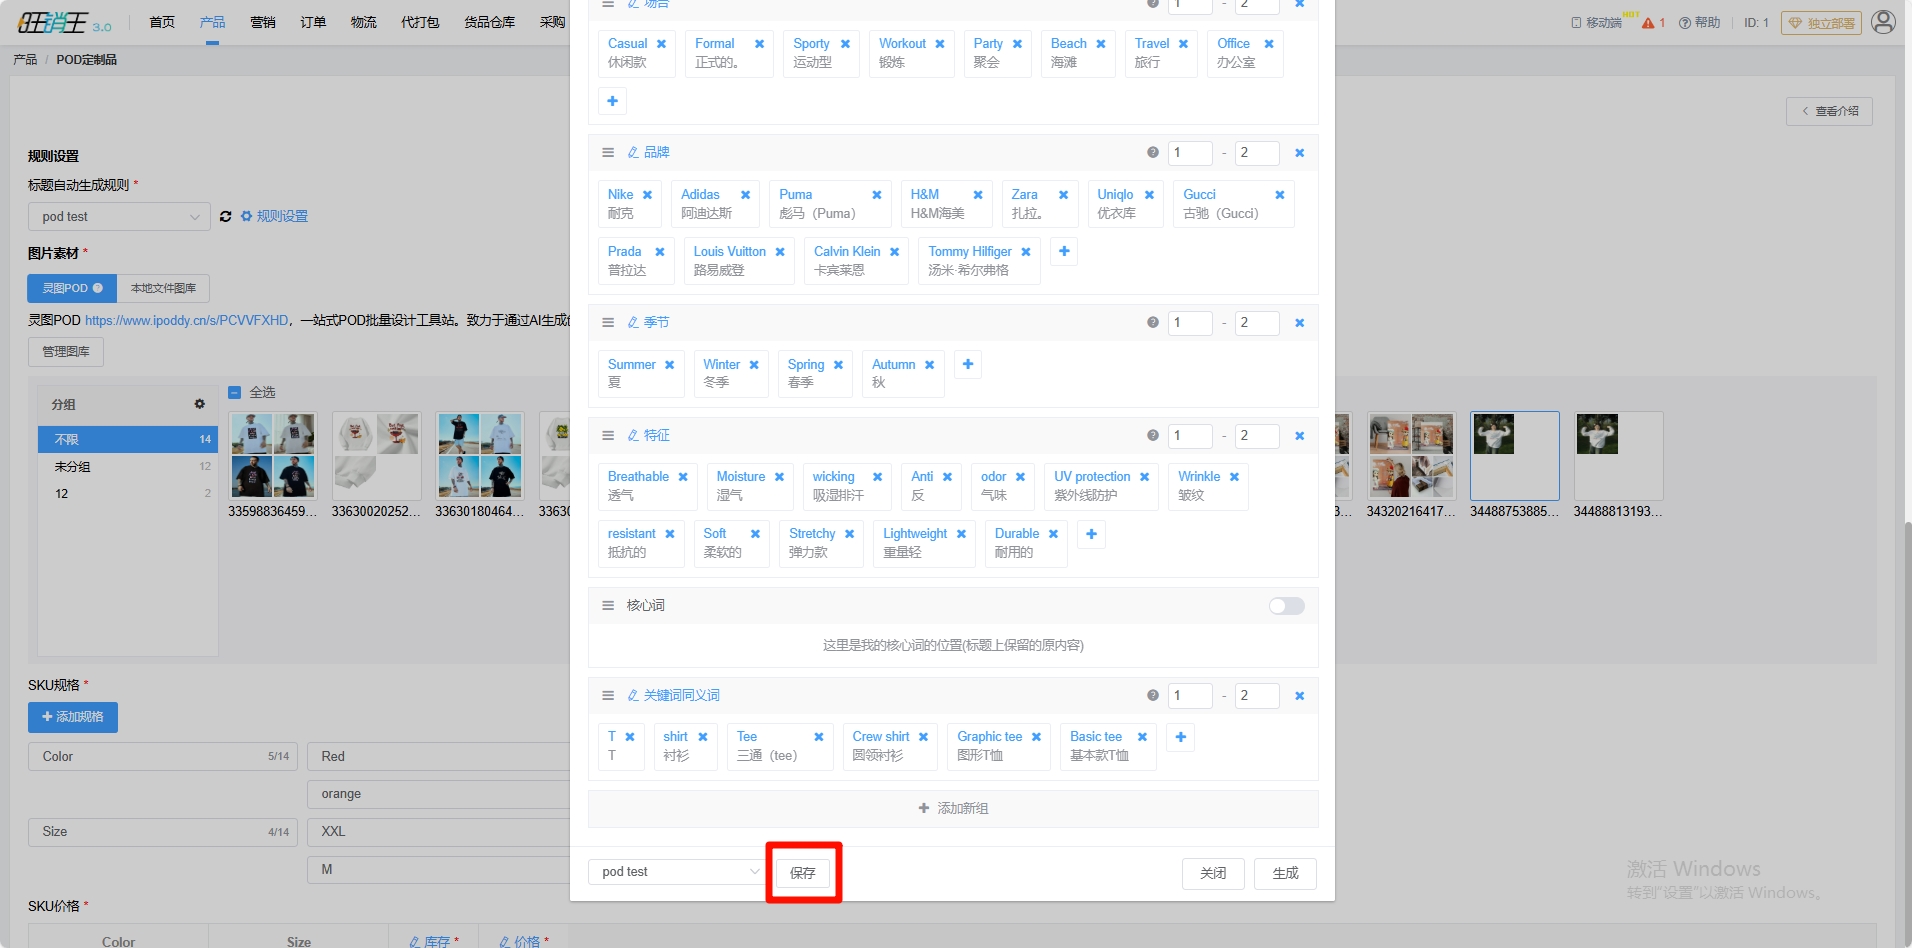Remove the Nike brand tag
Image resolution: width=1912 pixels, height=948 pixels.
pyautogui.click(x=647, y=195)
